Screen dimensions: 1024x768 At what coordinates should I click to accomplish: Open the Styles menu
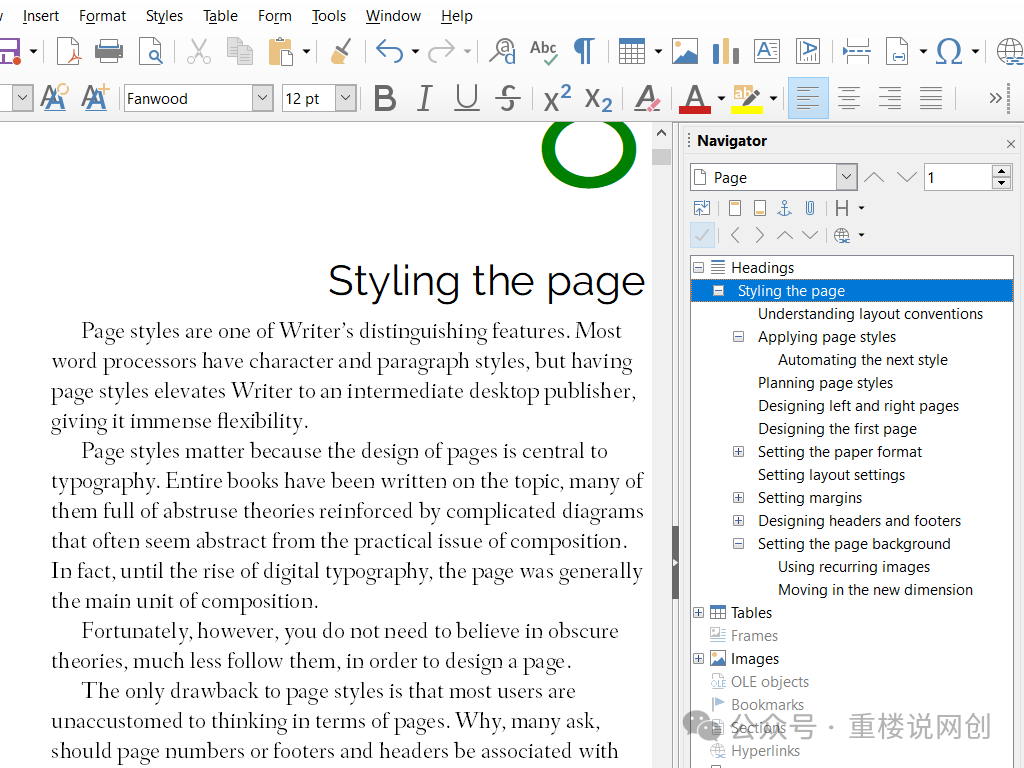click(165, 16)
